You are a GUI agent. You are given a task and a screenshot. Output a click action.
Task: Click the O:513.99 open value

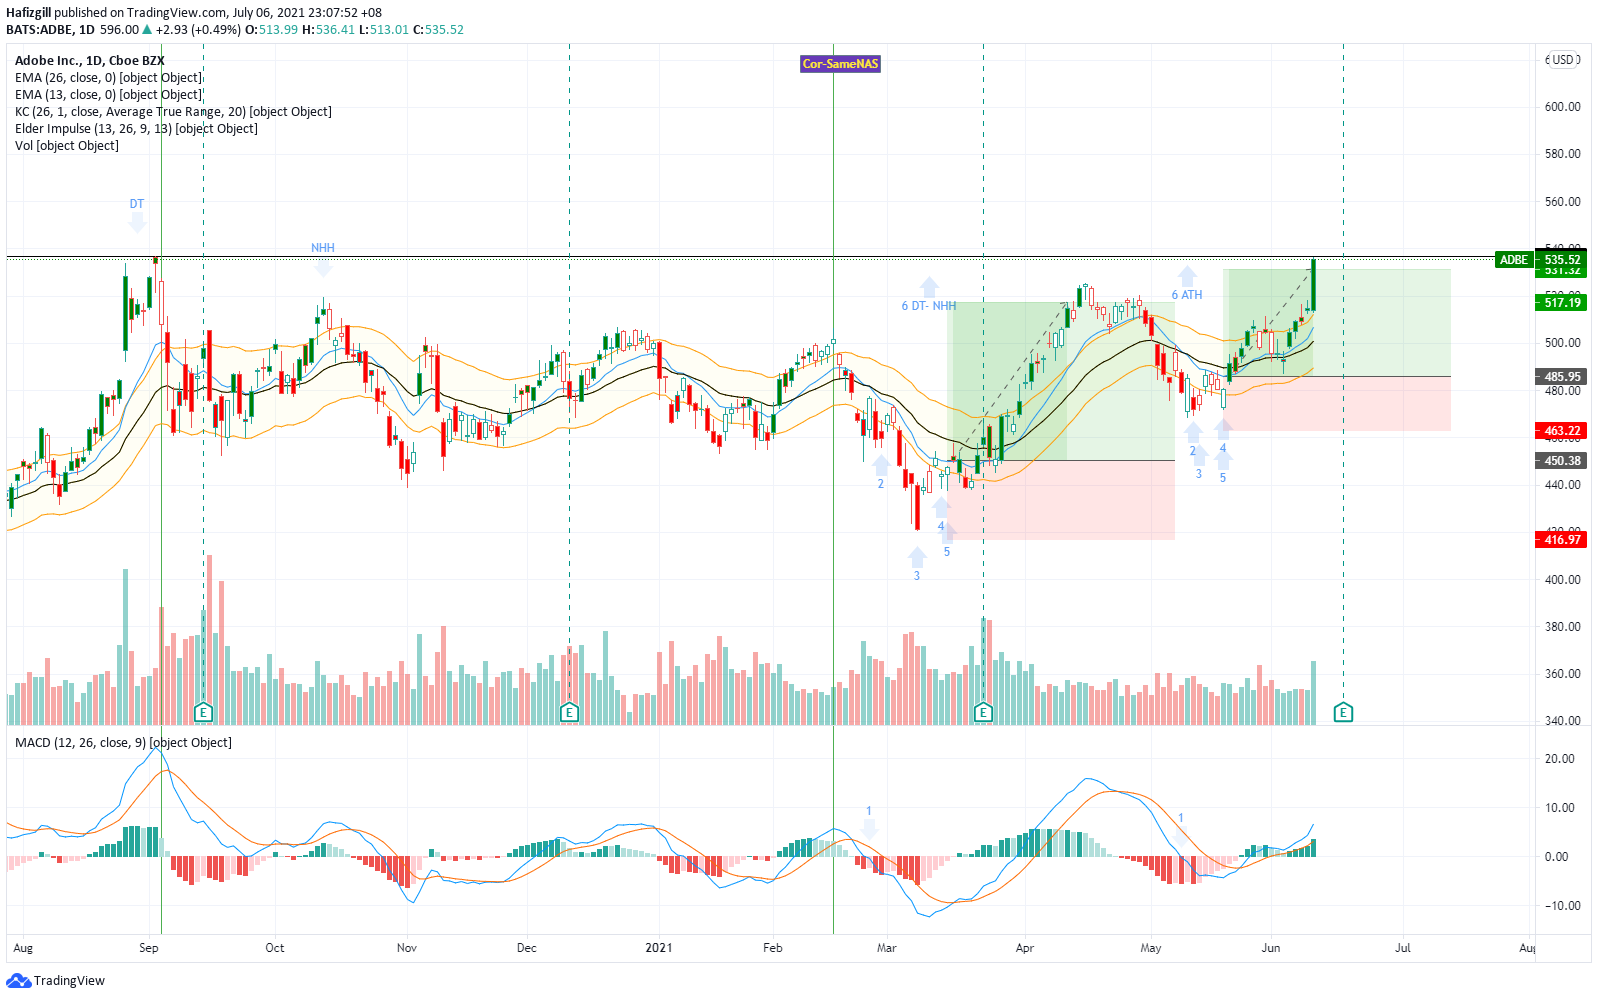tap(271, 30)
